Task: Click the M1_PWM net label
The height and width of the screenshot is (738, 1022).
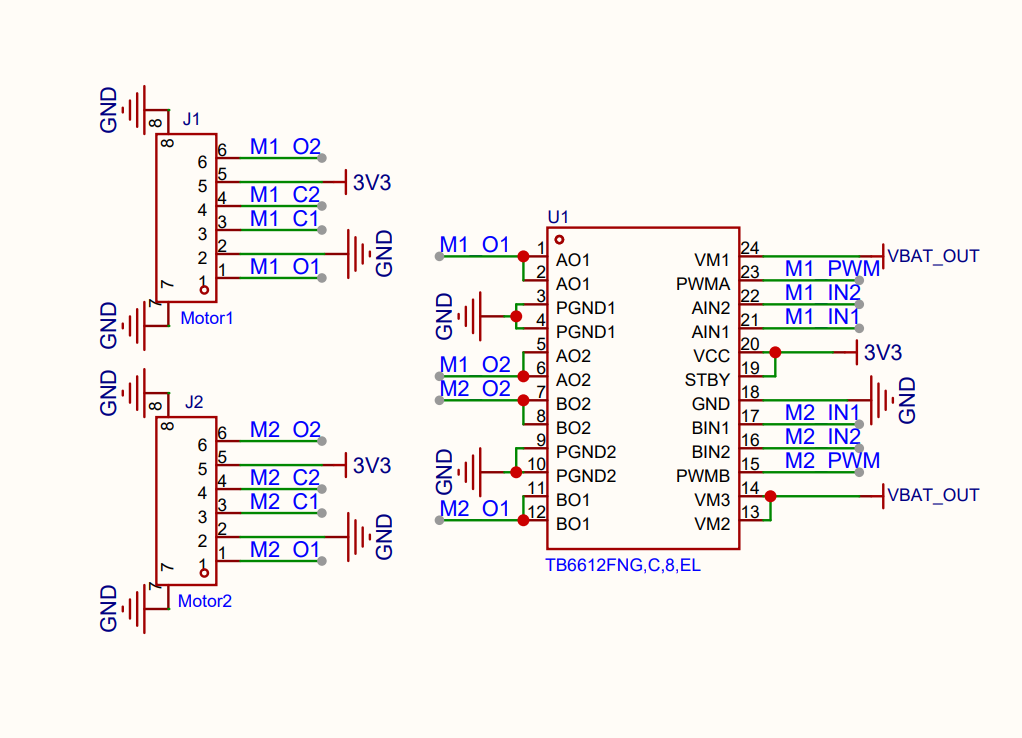Action: pos(832,269)
